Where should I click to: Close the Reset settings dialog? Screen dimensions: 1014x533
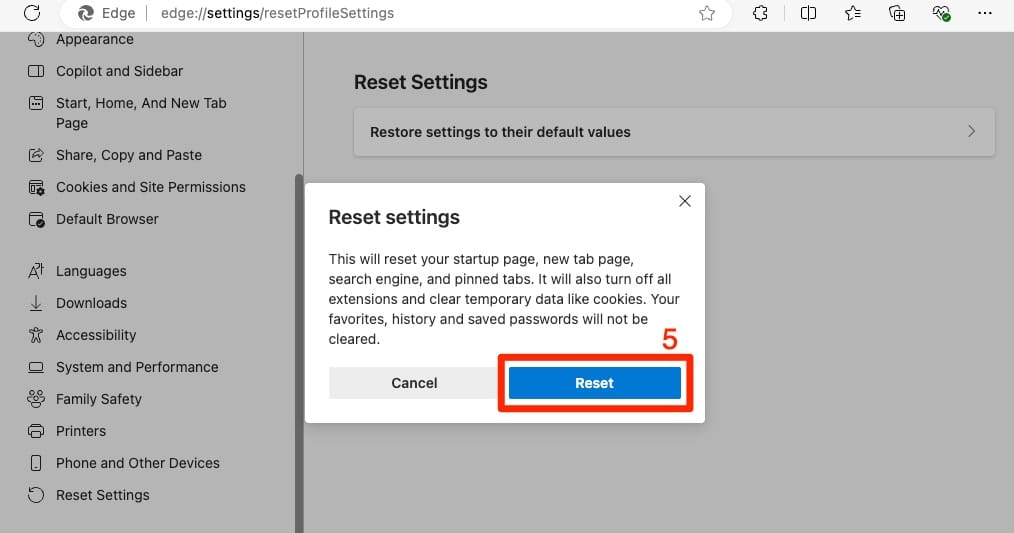[685, 201]
